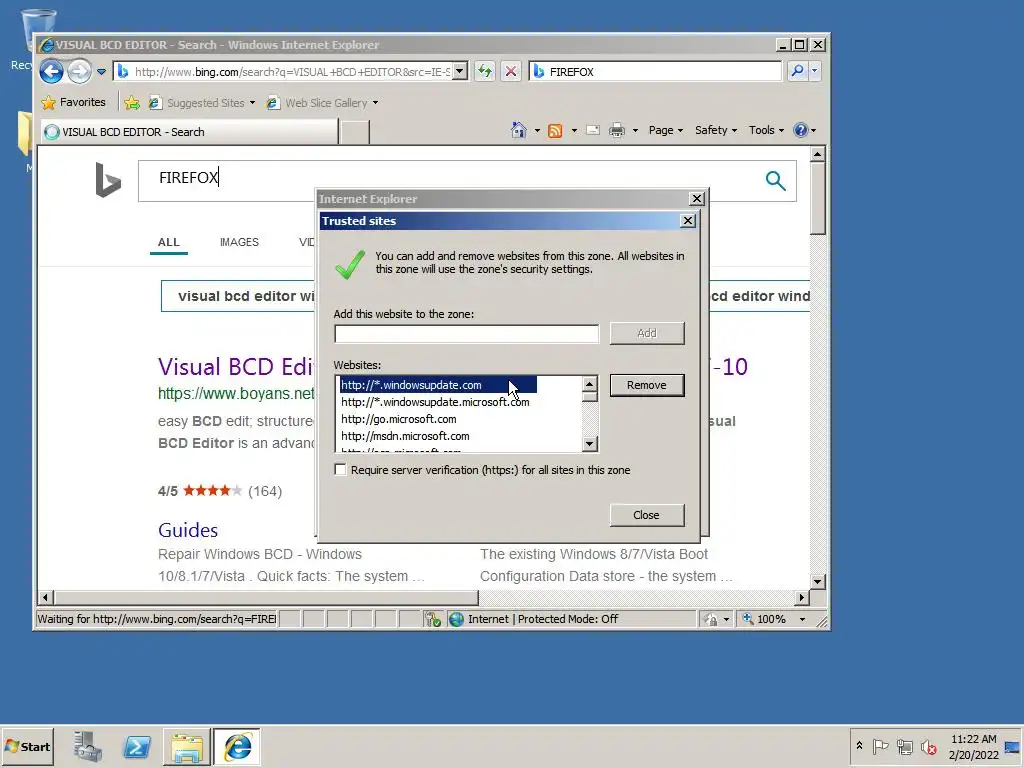1024x768 pixels.
Task: Click the visual bcd editor suggestion box
Action: 238,296
